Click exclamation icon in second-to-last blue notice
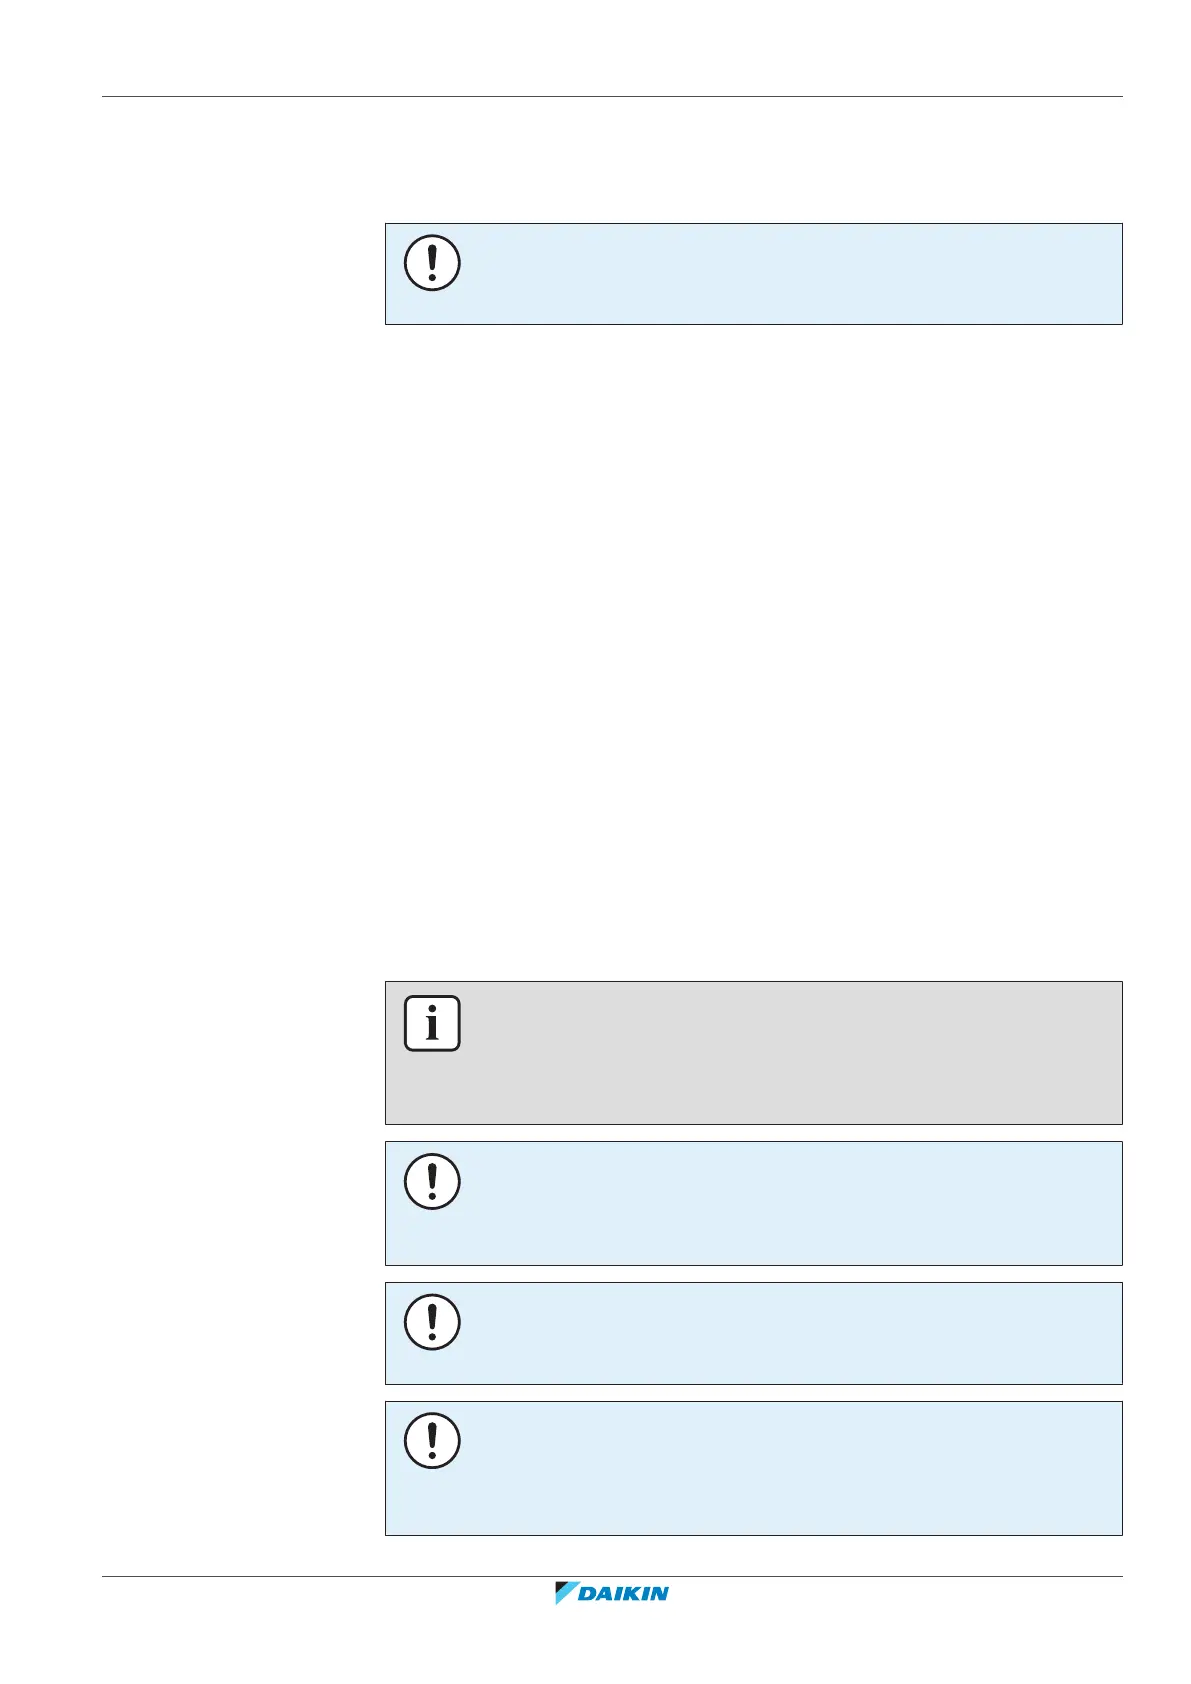 432,1322
